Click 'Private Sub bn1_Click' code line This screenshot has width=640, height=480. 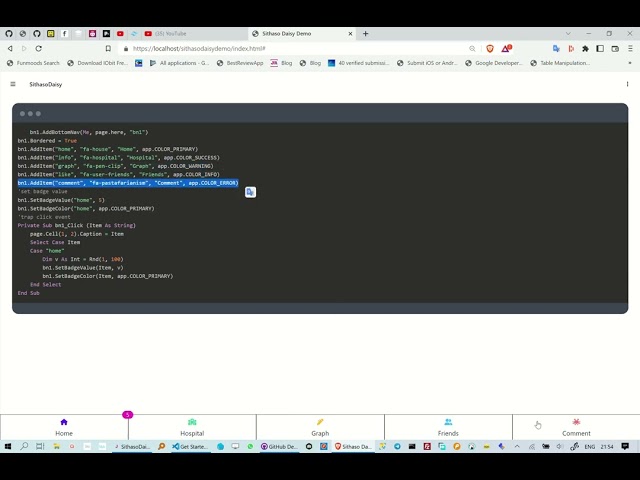click(x=77, y=225)
